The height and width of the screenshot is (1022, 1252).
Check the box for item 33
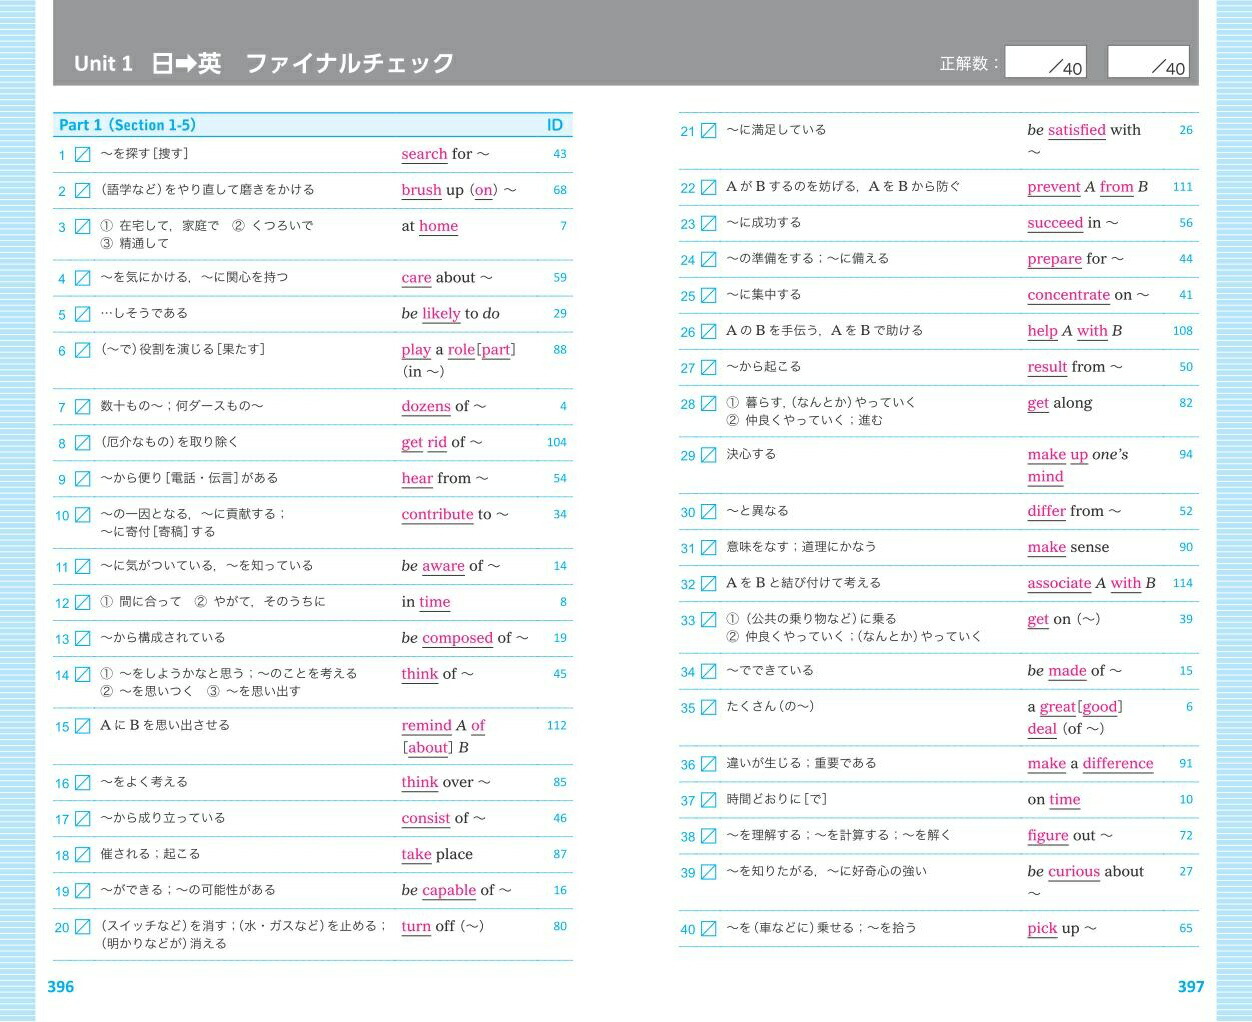pos(708,620)
